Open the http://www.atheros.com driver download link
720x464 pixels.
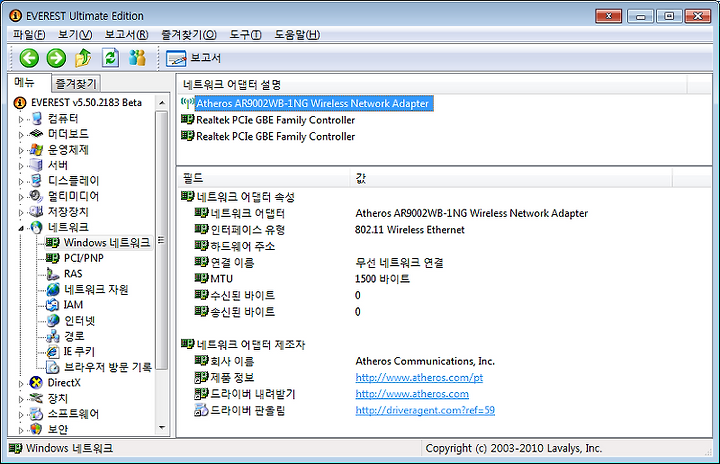click(x=412, y=394)
